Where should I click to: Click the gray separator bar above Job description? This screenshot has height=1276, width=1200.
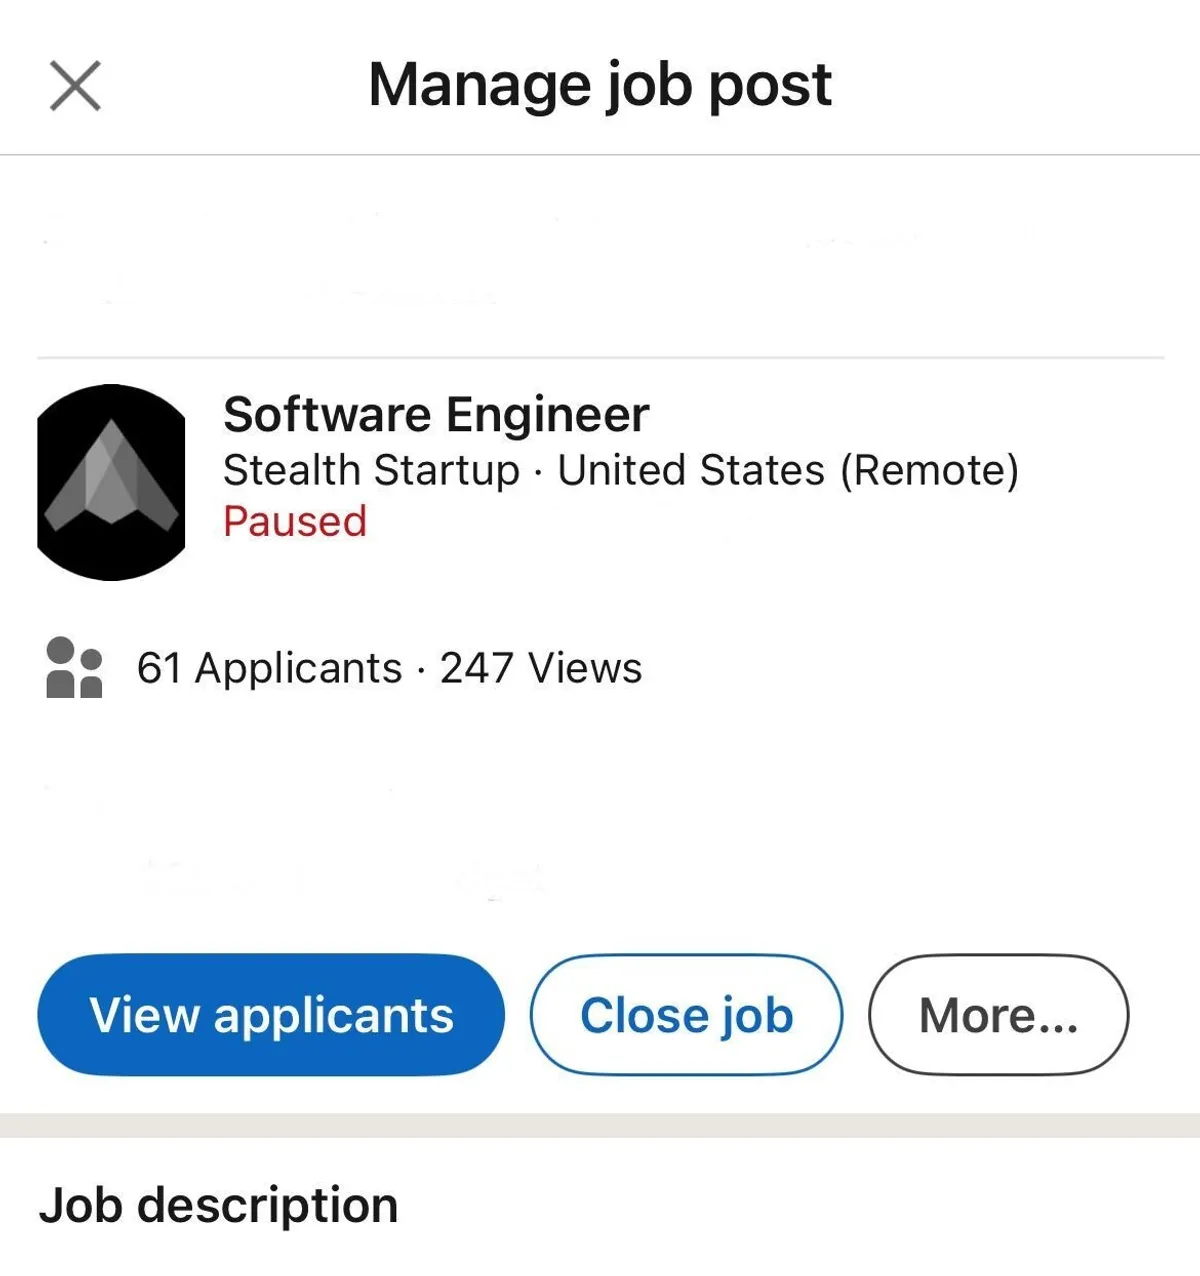point(600,1125)
